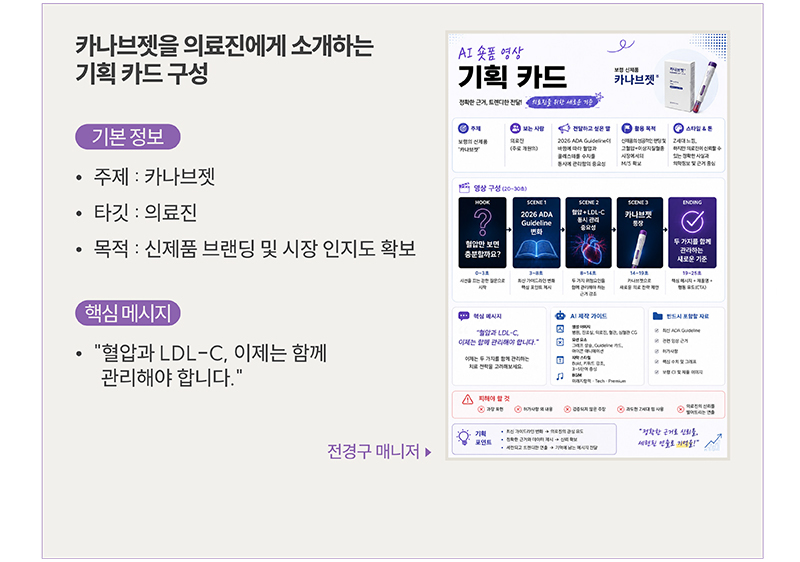The image size is (800, 562).
Task: Click the 스타일 & 톤 icon
Action: click(x=678, y=128)
